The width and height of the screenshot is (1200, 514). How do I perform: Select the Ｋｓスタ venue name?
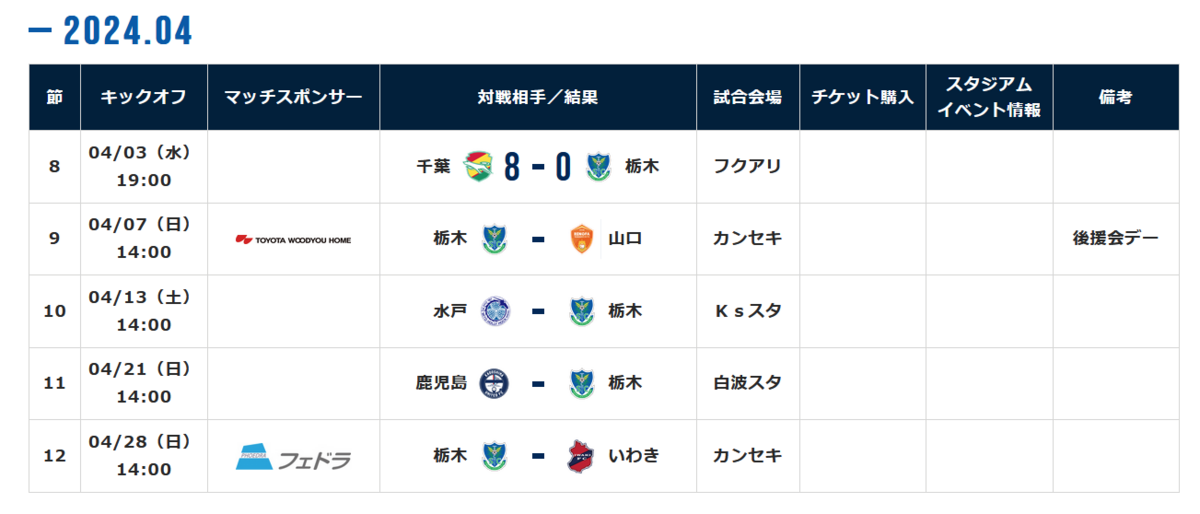pyautogui.click(x=747, y=311)
